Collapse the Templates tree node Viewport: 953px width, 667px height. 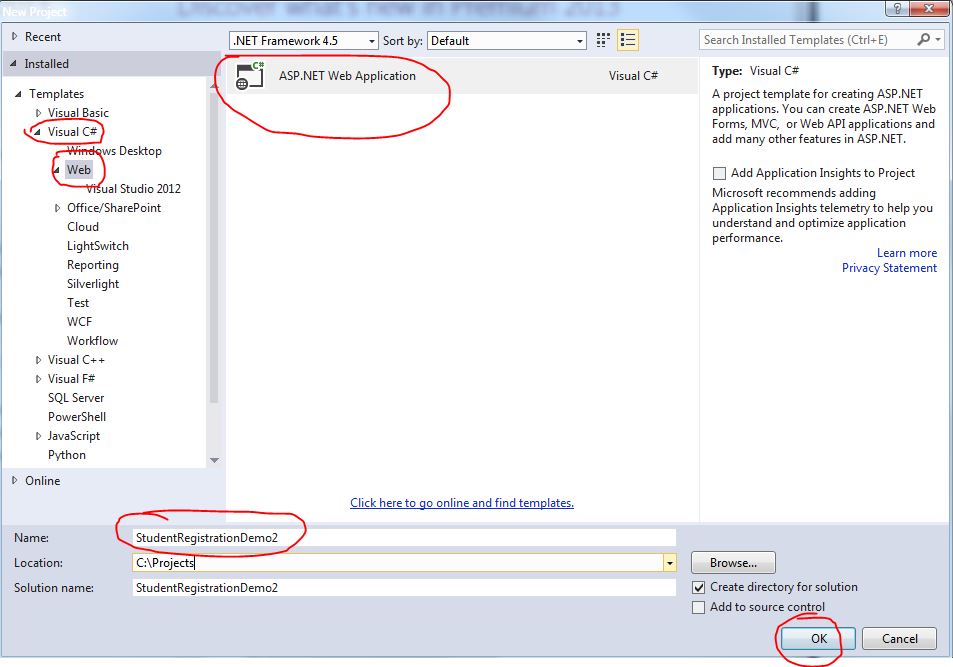click(18, 94)
